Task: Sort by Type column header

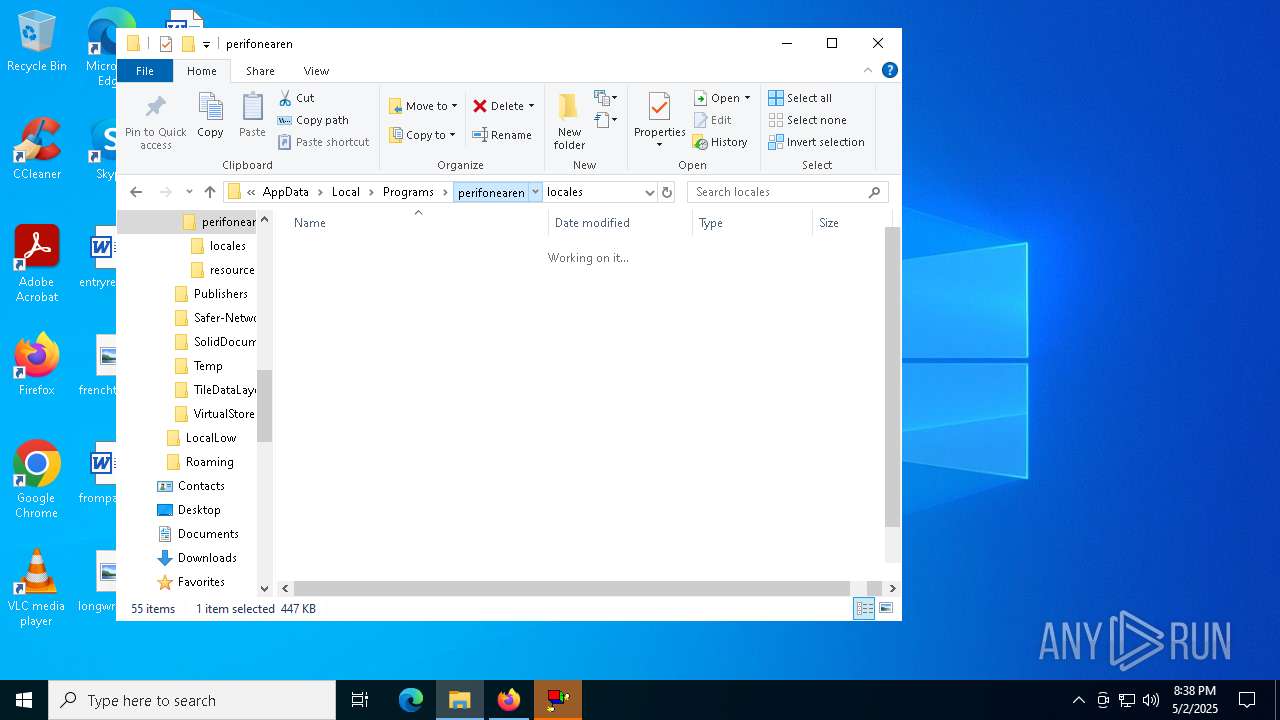Action: 752,223
